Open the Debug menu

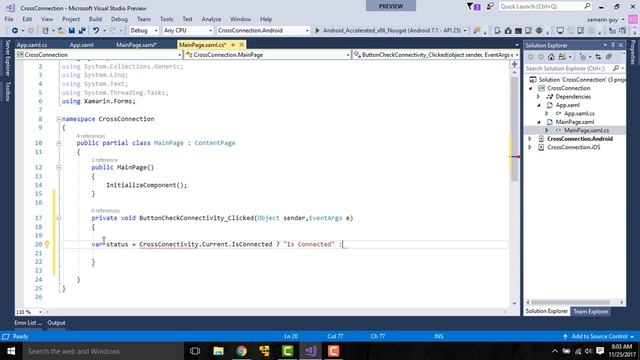click(x=119, y=19)
